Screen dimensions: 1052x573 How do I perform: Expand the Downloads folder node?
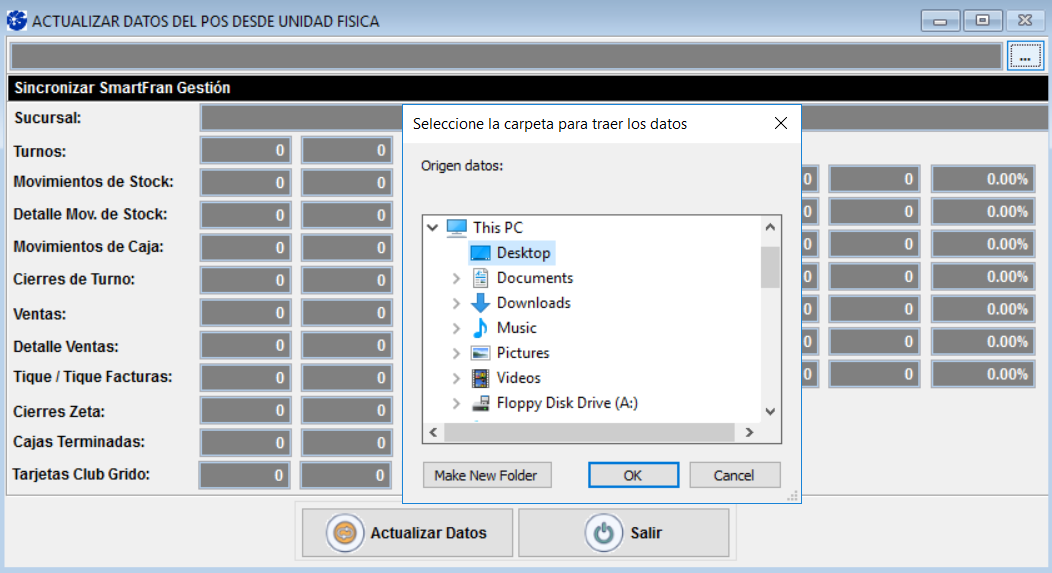456,303
